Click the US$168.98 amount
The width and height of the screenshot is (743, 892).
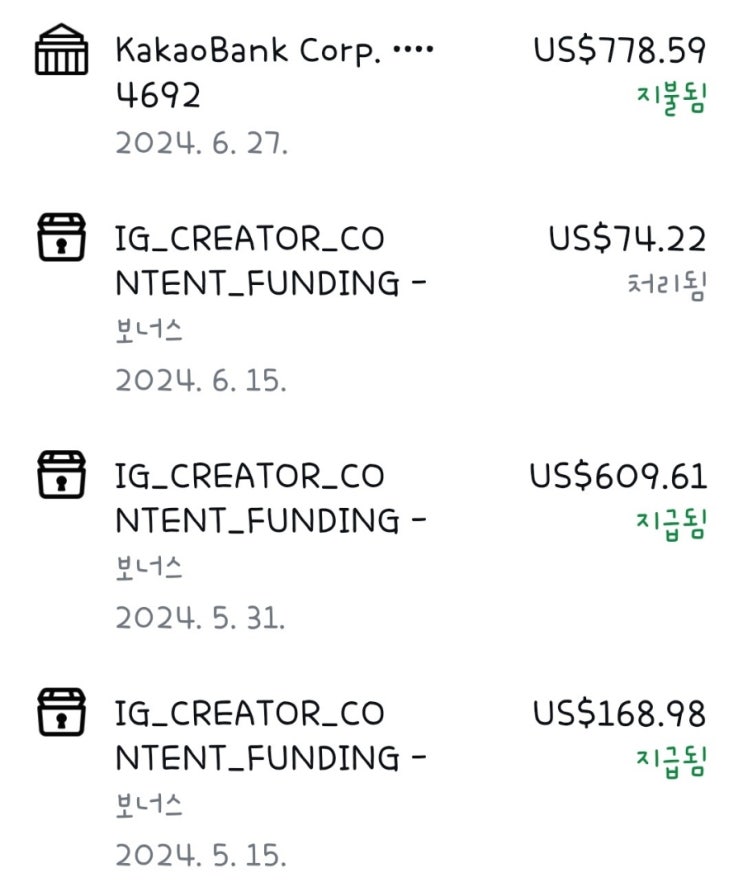tap(619, 714)
